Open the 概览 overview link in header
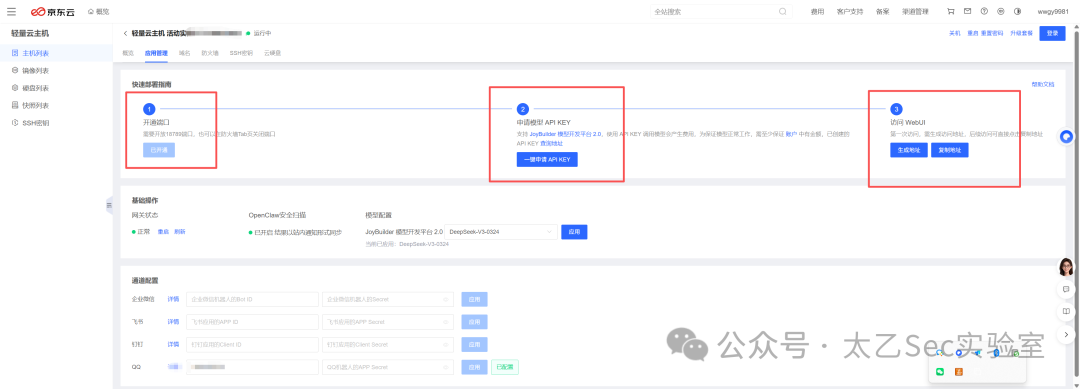Image resolution: width=1080 pixels, height=389 pixels. pyautogui.click(x=98, y=12)
